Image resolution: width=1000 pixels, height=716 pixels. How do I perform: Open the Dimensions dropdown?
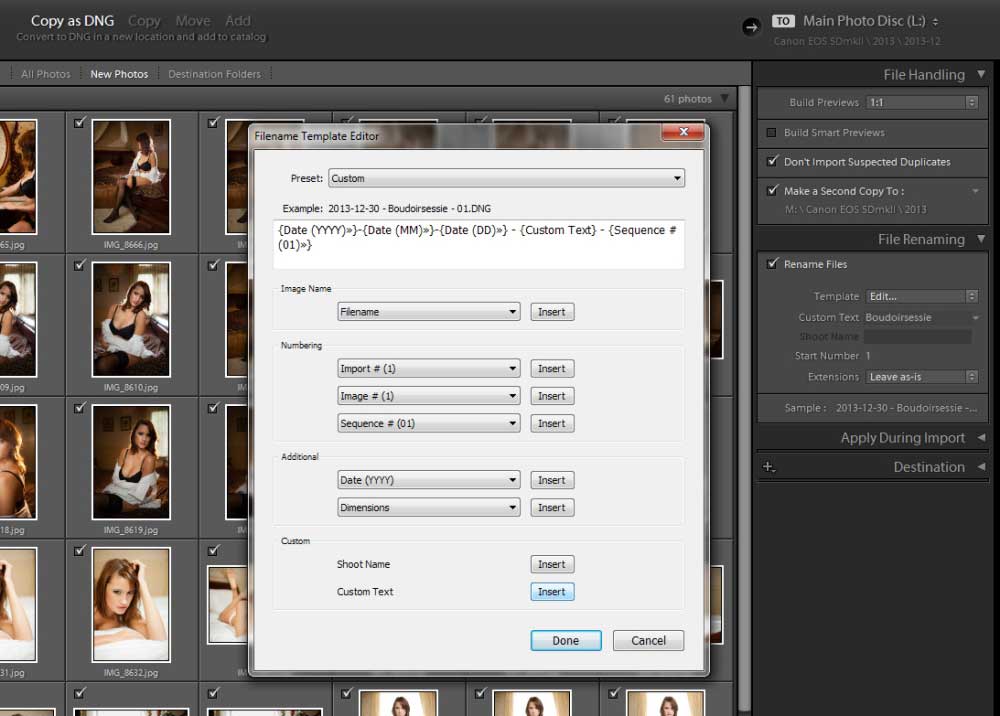point(429,508)
